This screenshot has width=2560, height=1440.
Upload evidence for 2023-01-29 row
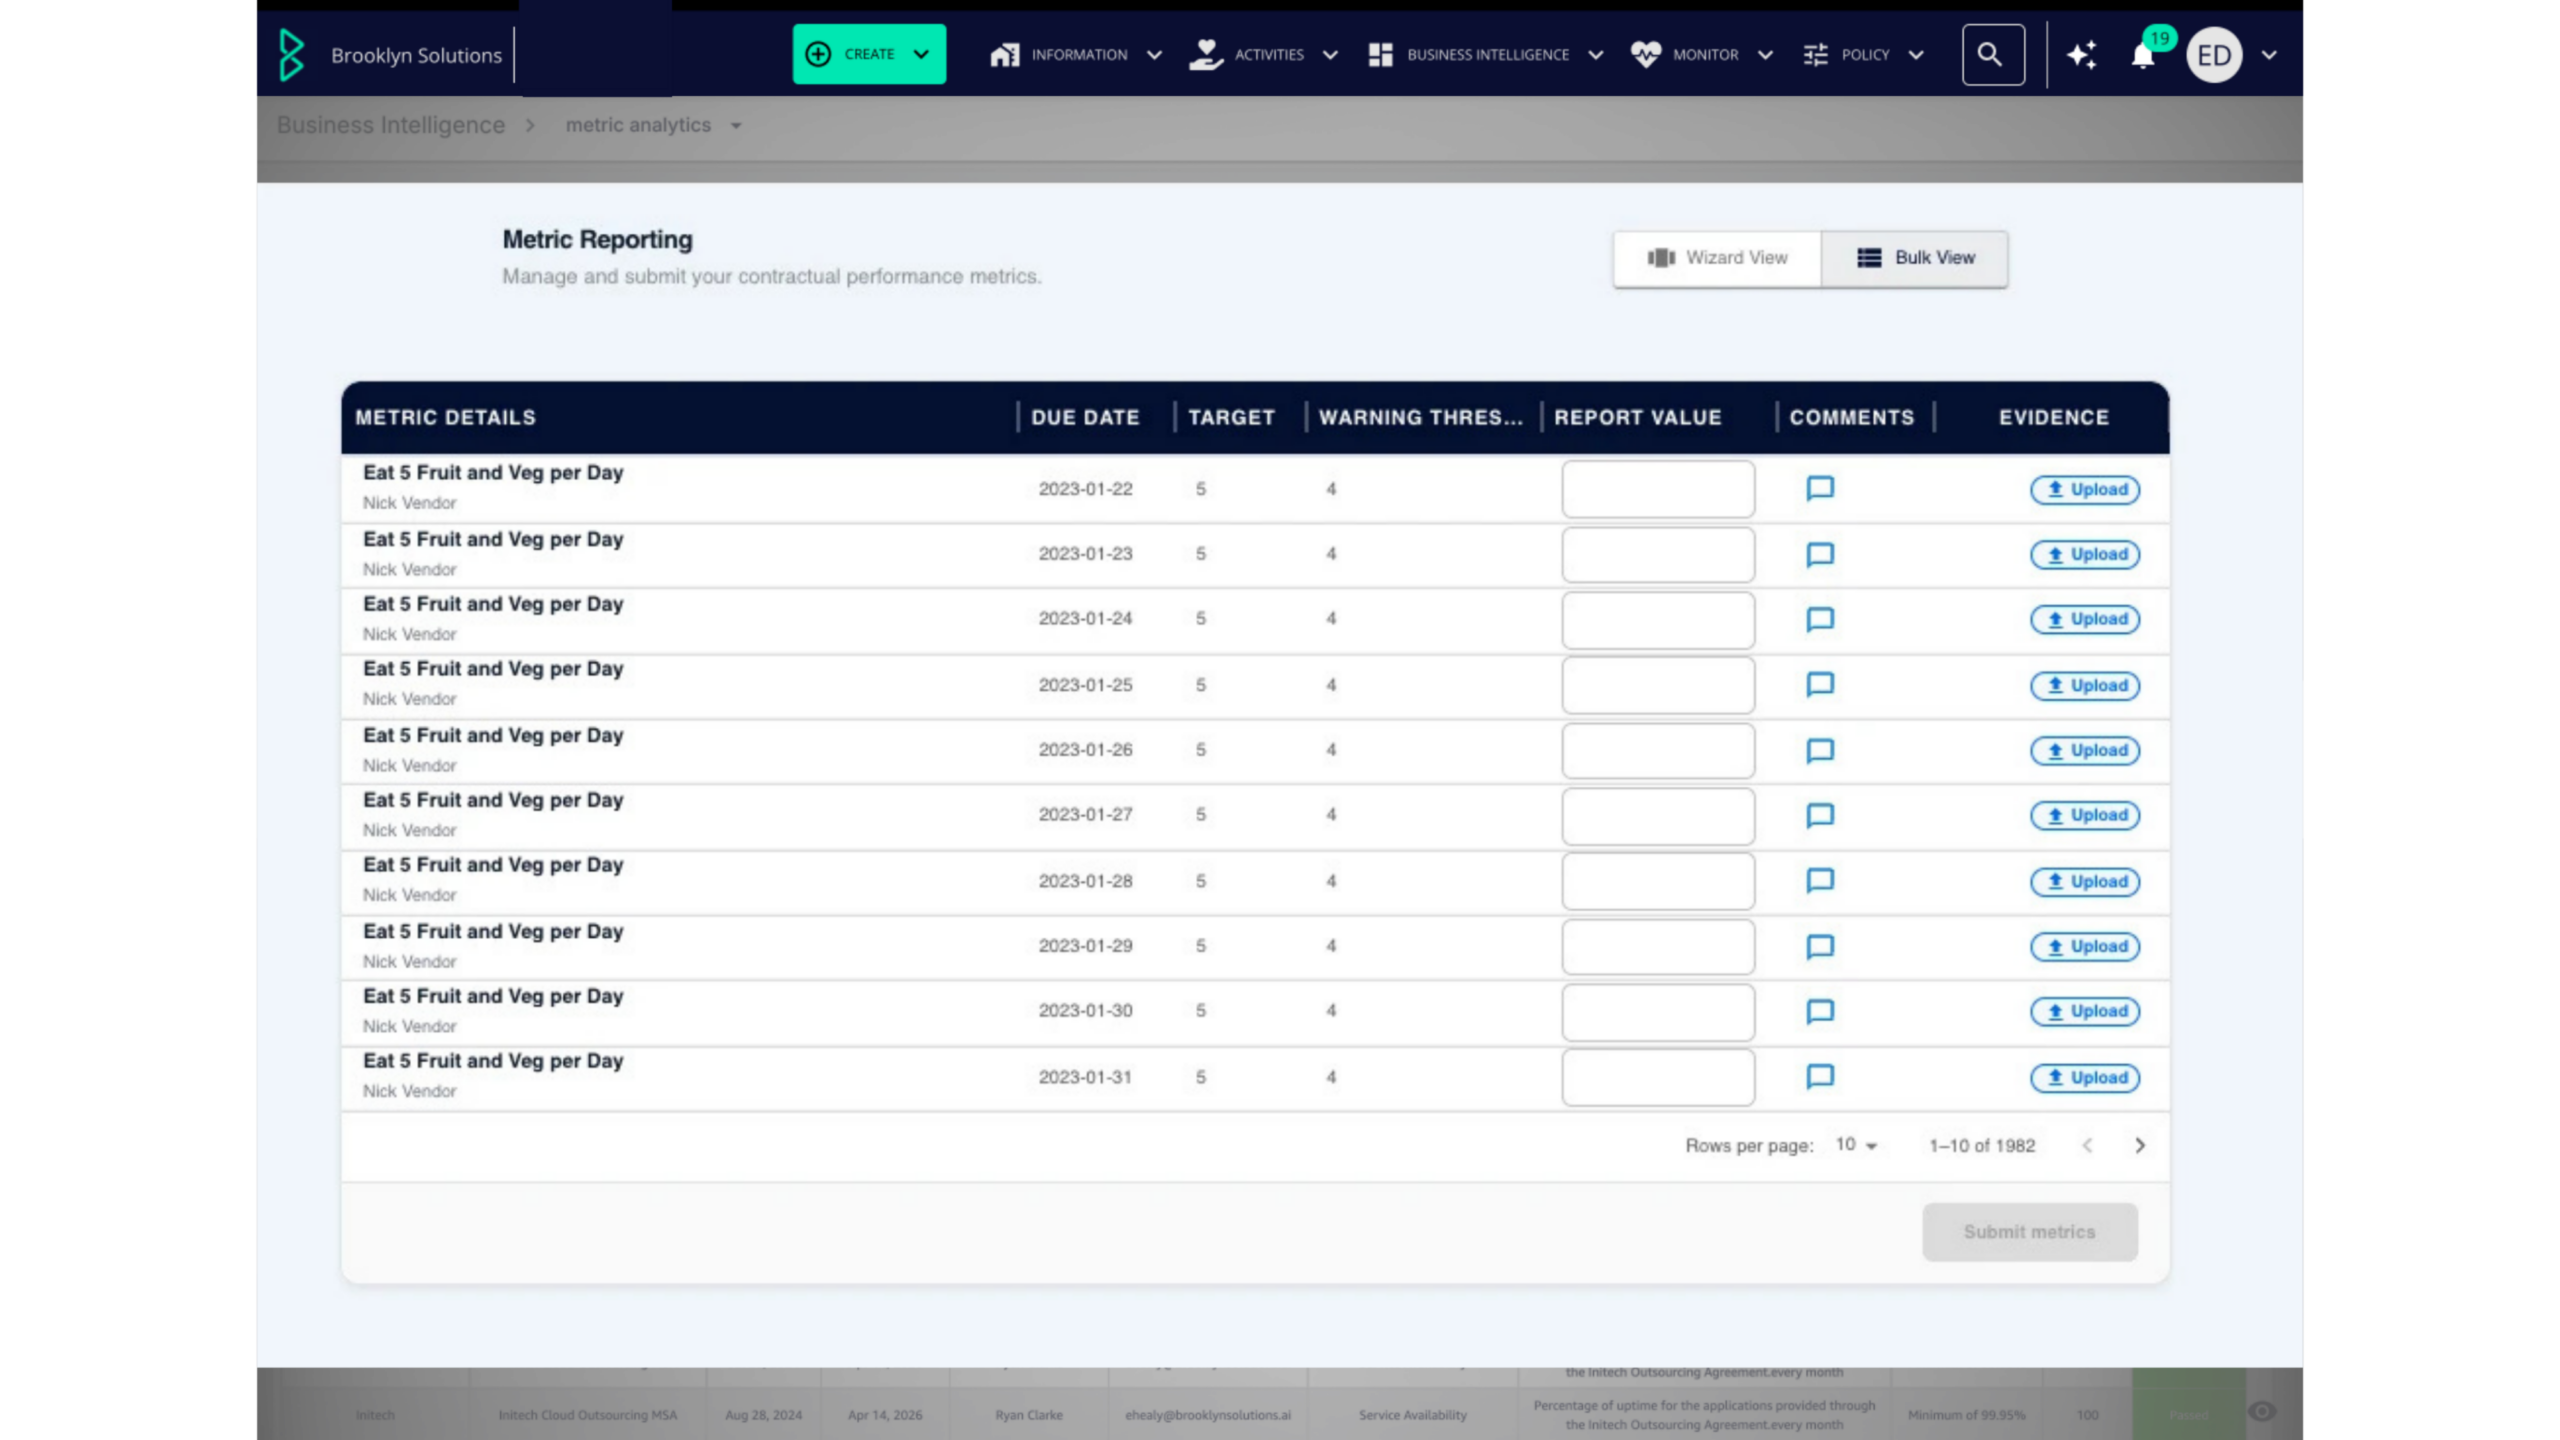point(2085,946)
